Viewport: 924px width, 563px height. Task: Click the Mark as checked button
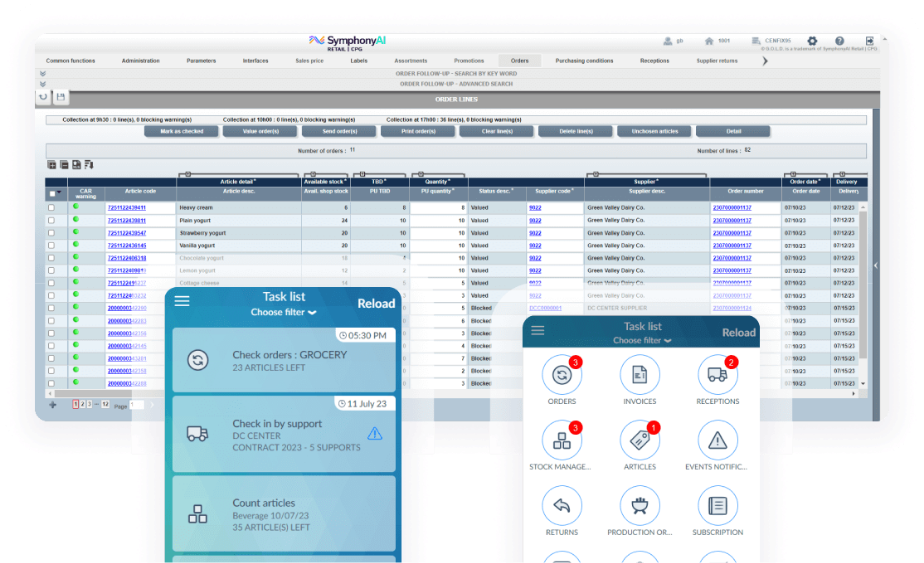181,132
